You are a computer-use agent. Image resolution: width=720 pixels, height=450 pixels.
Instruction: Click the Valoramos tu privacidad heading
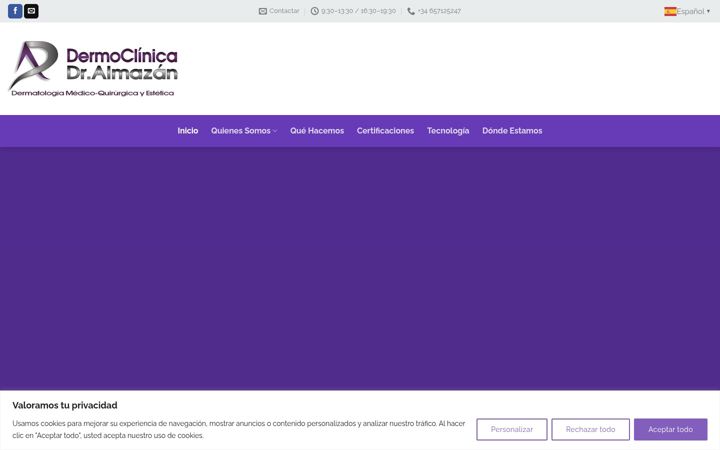65,405
